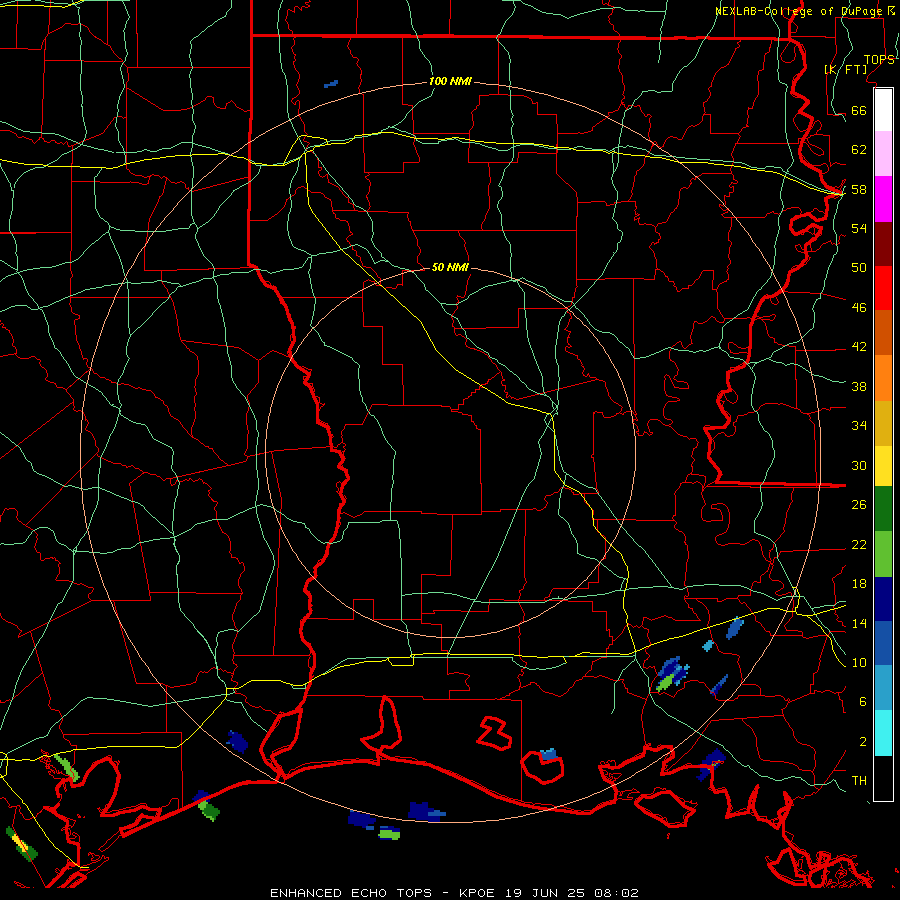900x900 pixels.
Task: Click the 62 value on the scale
Action: [859, 149]
